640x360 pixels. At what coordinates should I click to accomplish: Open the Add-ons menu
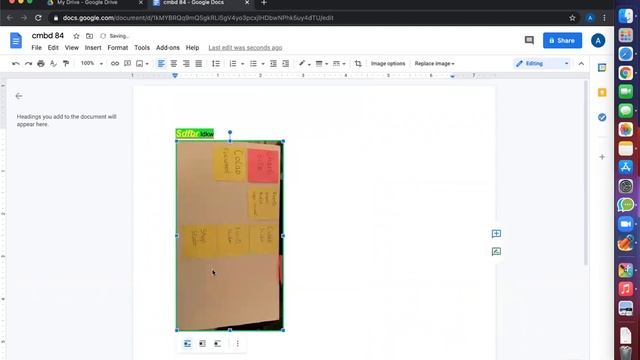pyautogui.click(x=168, y=48)
